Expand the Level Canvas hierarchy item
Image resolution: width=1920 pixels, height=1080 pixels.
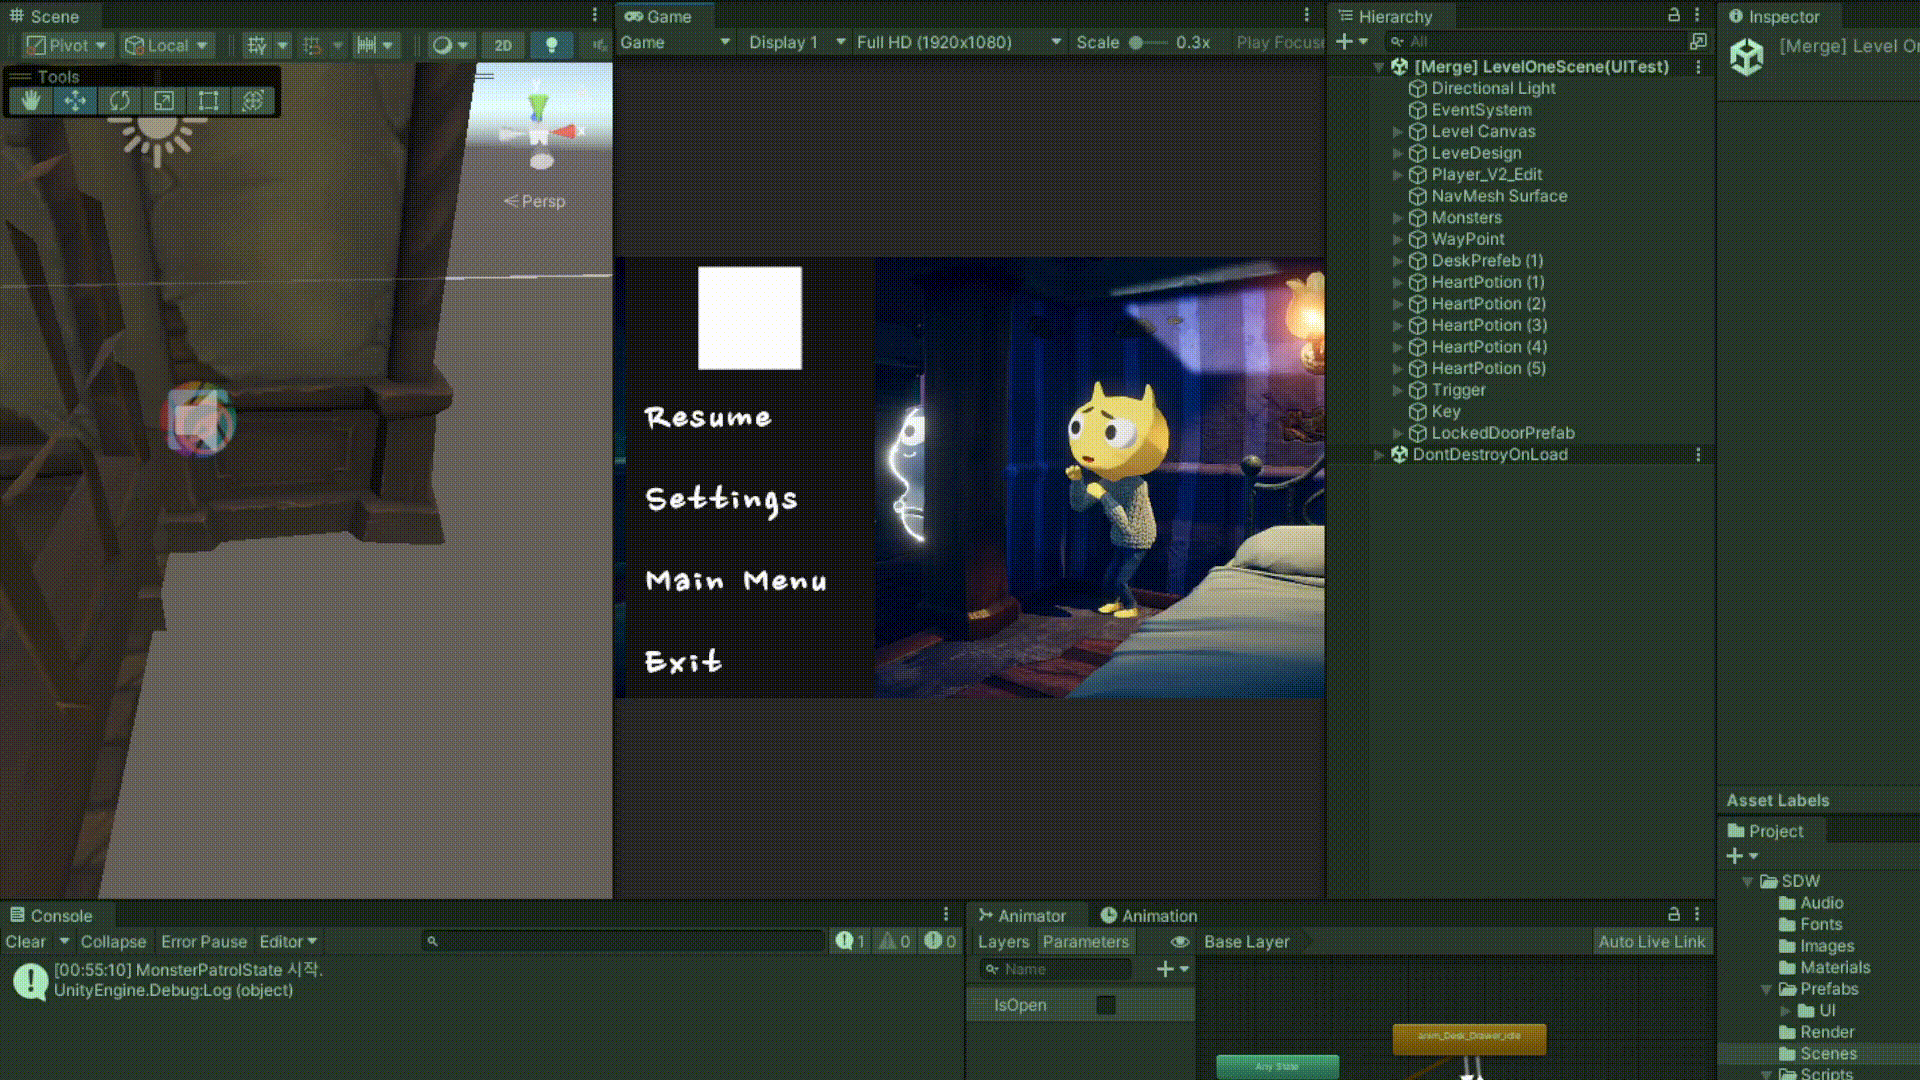point(1398,132)
